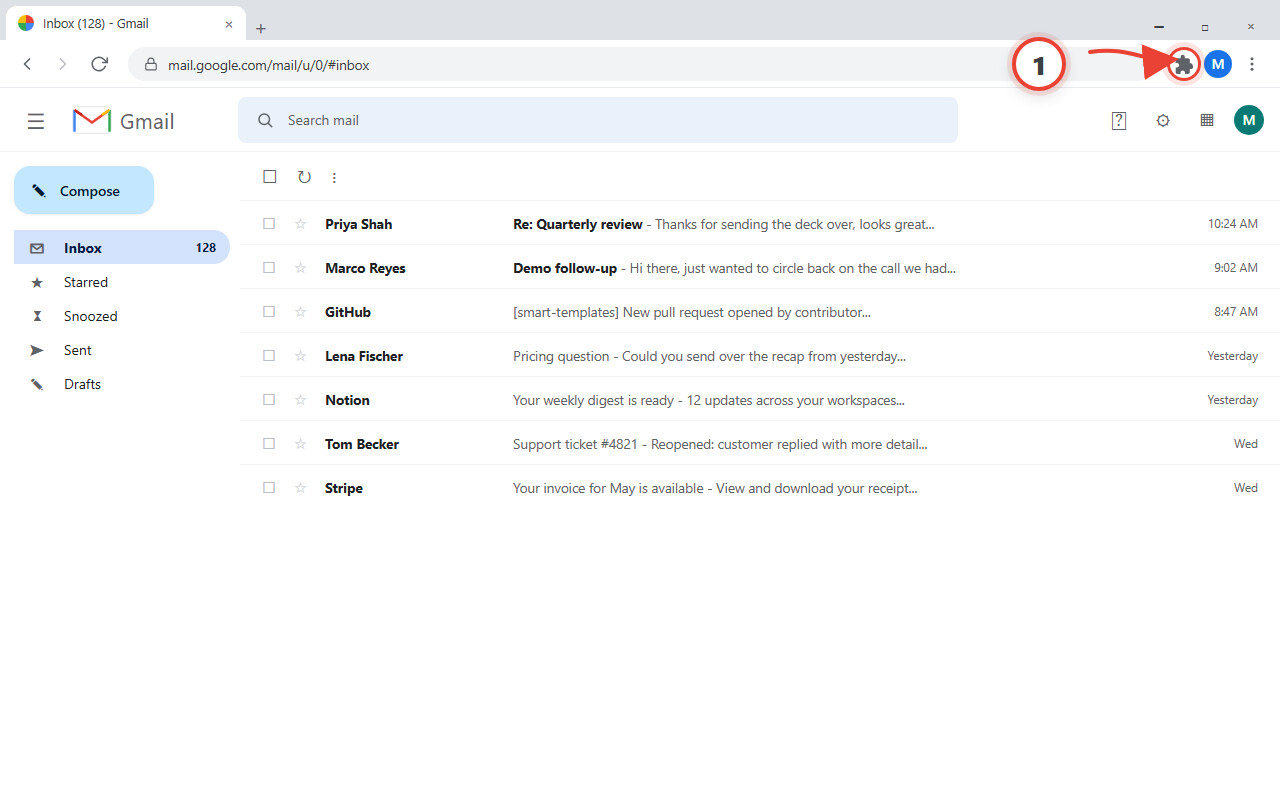Image resolution: width=1280 pixels, height=800 pixels.
Task: Star the Notion email
Action: pos(300,400)
